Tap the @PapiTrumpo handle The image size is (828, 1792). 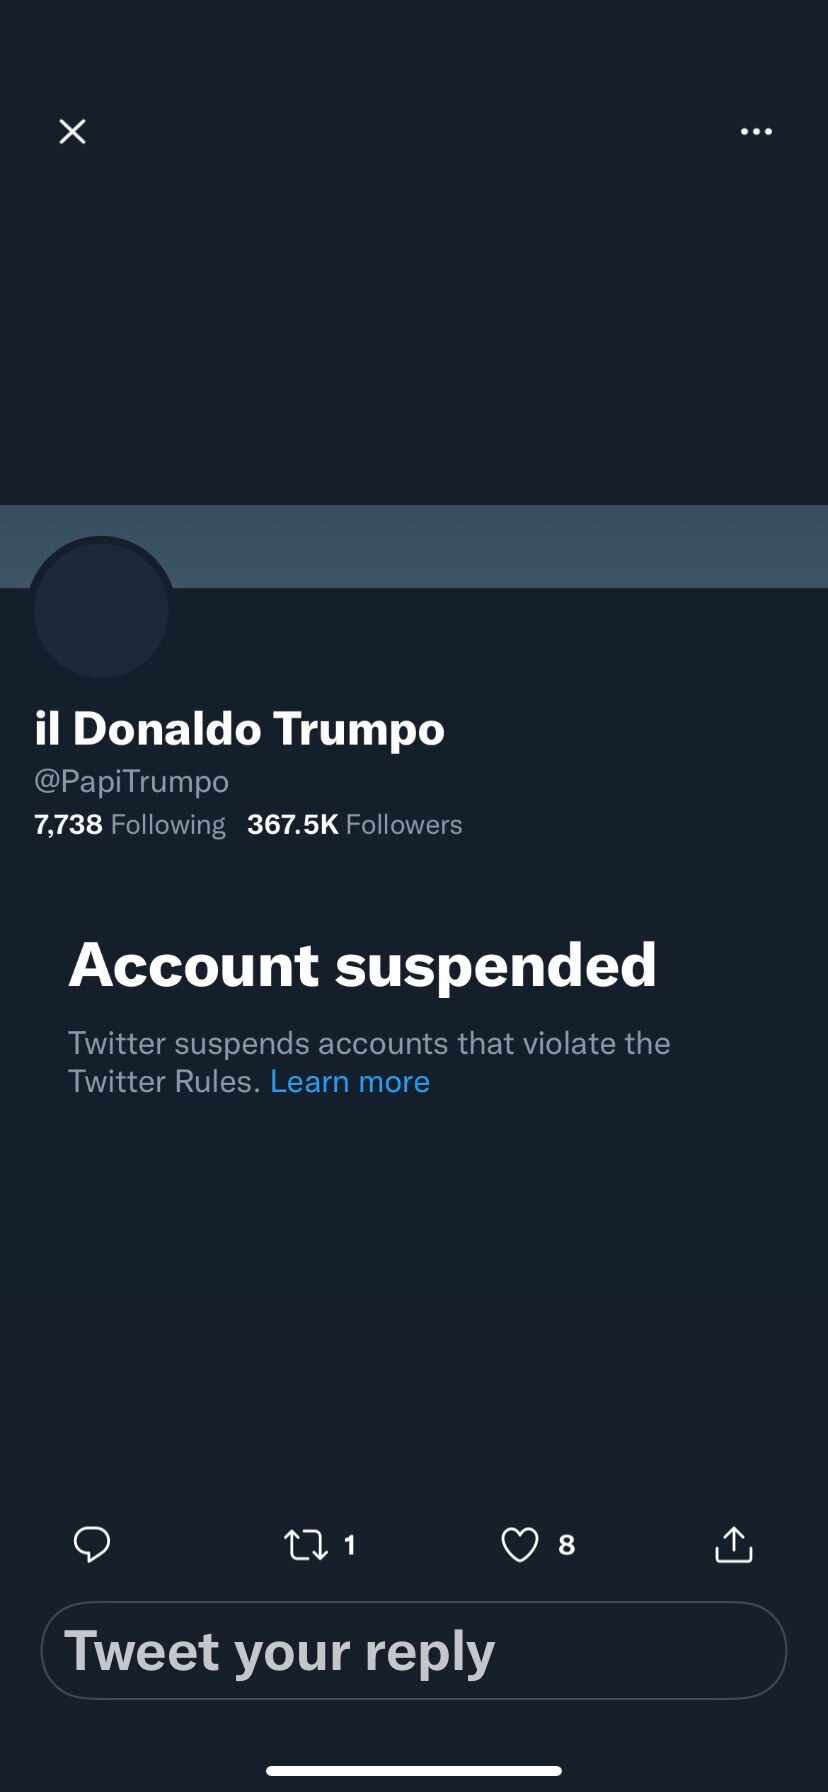[132, 781]
